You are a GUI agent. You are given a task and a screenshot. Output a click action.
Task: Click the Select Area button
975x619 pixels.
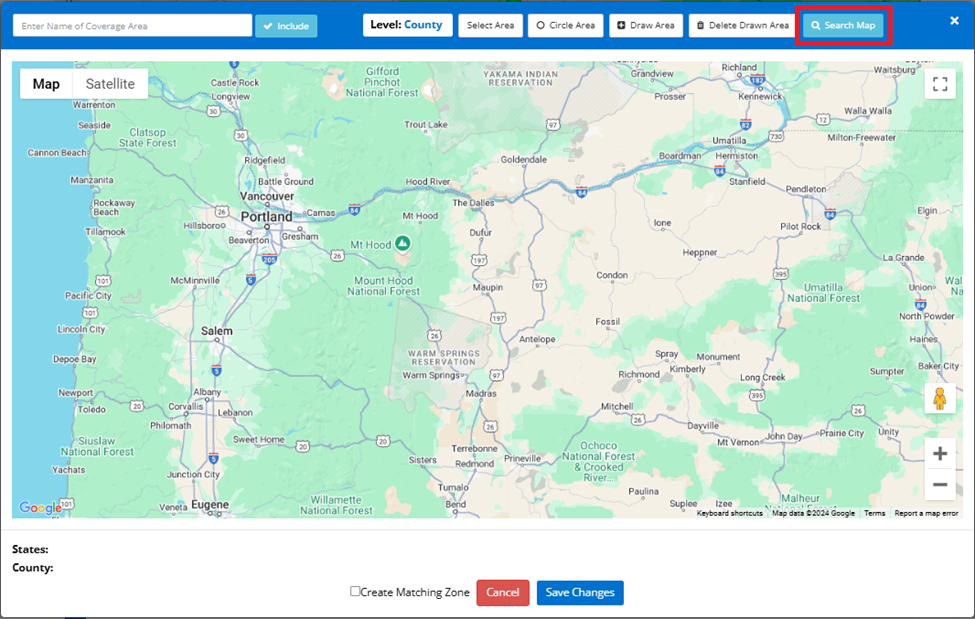point(490,26)
